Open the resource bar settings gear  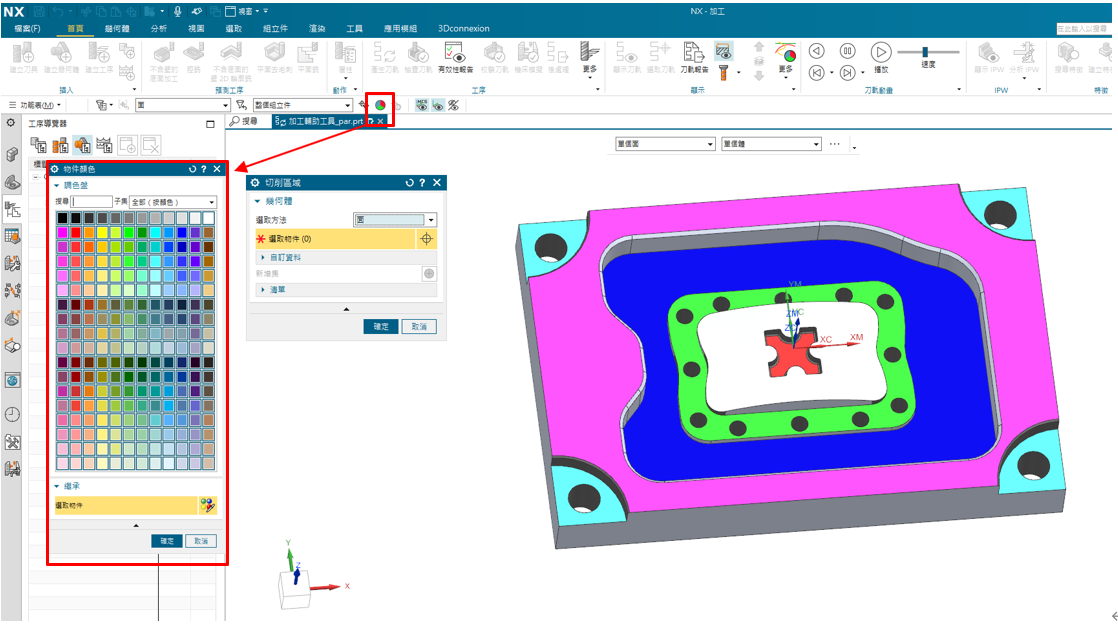click(x=11, y=123)
